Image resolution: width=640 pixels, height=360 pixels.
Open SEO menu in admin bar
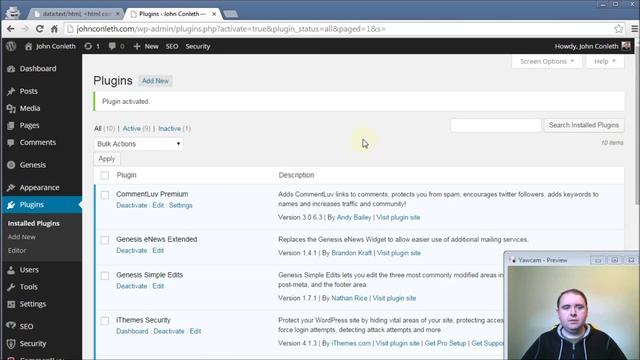(x=172, y=46)
